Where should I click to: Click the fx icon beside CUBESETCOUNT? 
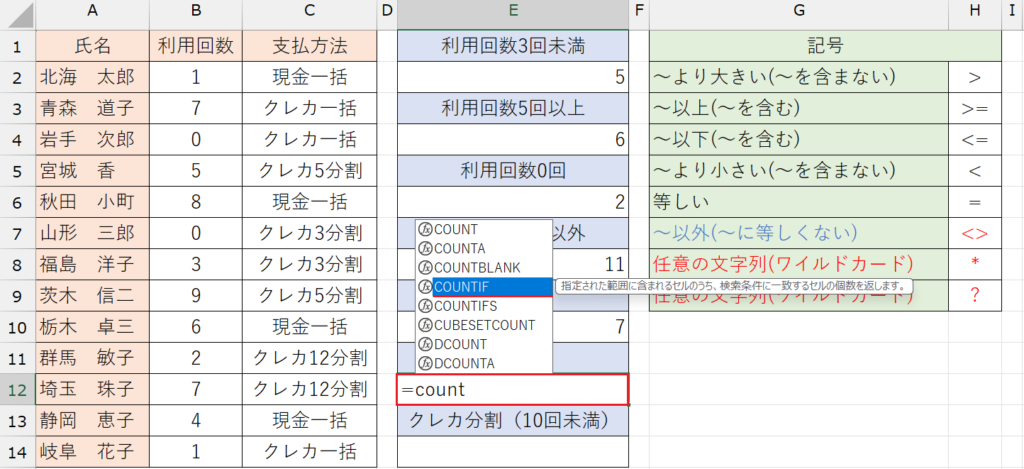tap(426, 325)
